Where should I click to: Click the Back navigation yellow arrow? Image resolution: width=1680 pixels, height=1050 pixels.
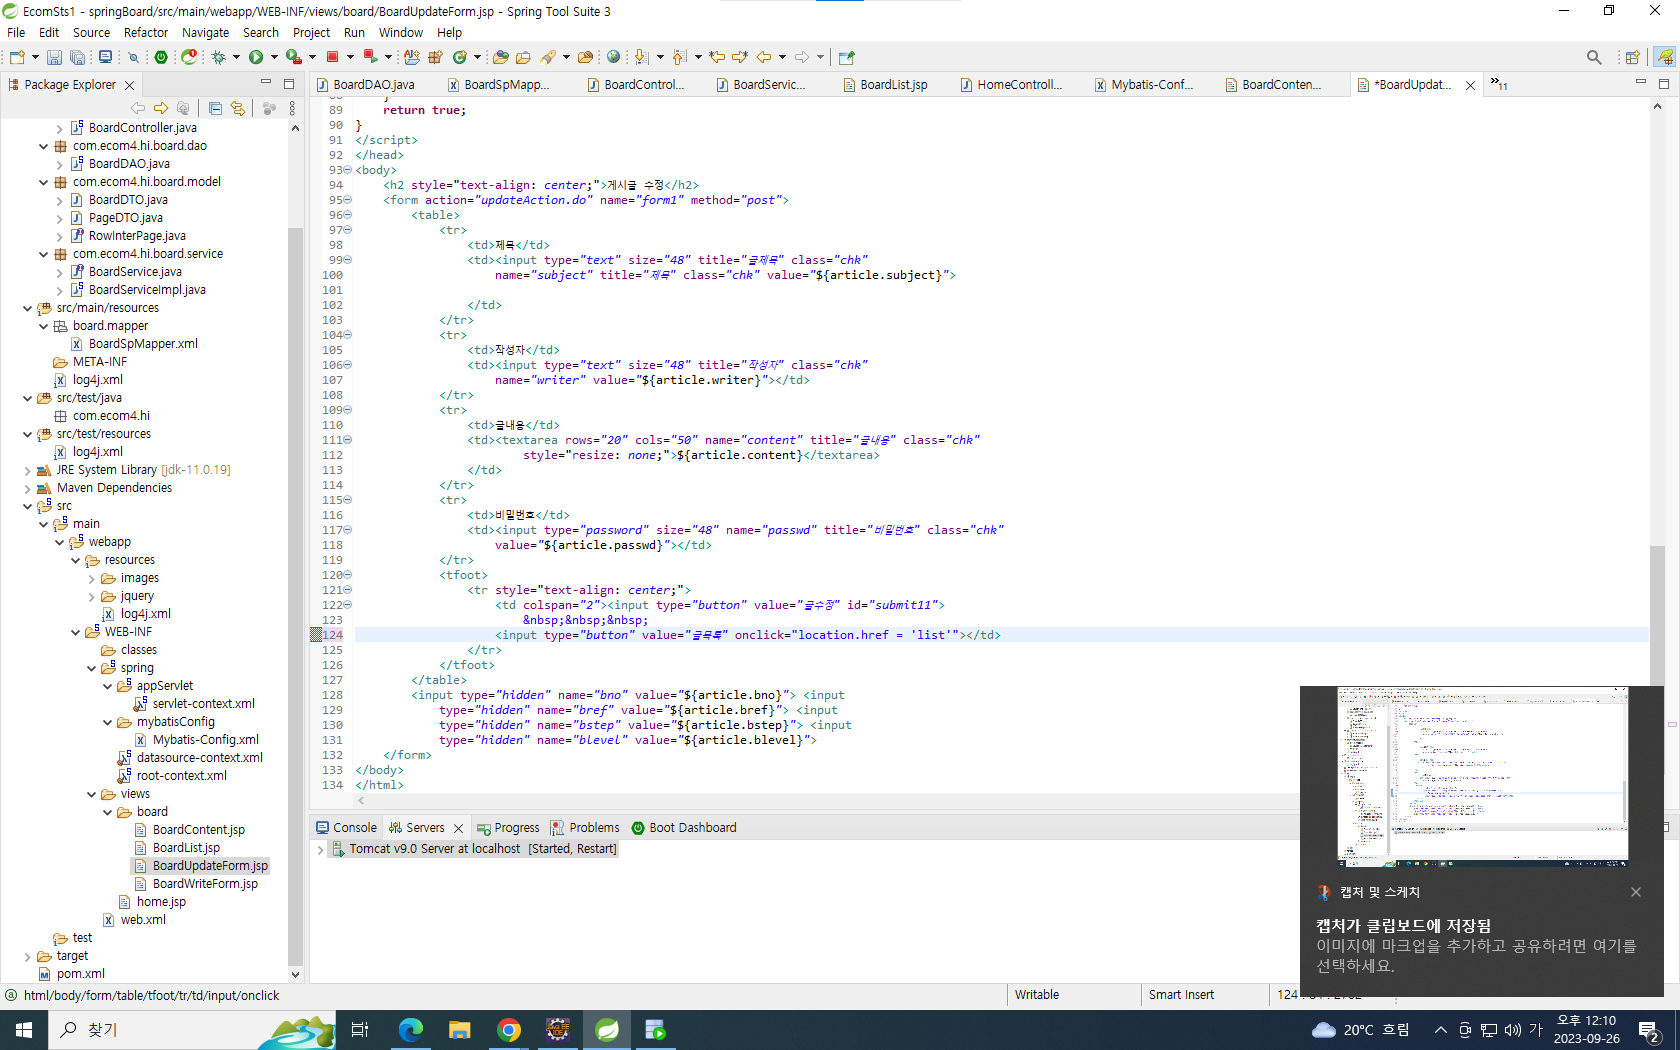(x=764, y=57)
